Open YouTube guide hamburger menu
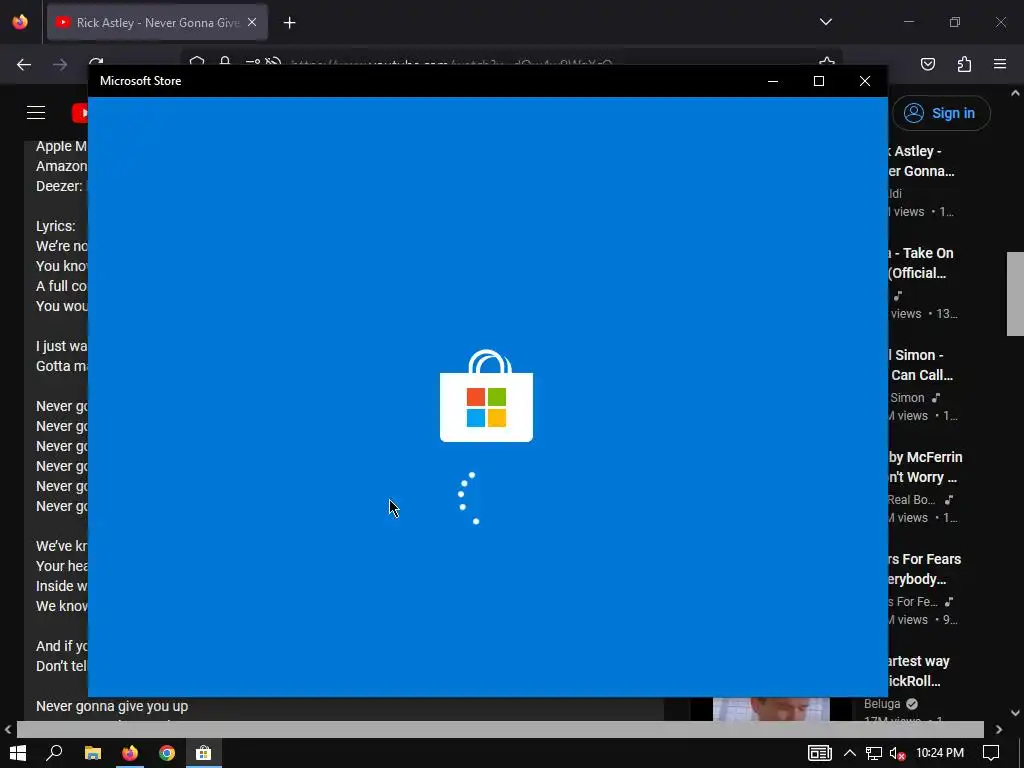 point(36,113)
